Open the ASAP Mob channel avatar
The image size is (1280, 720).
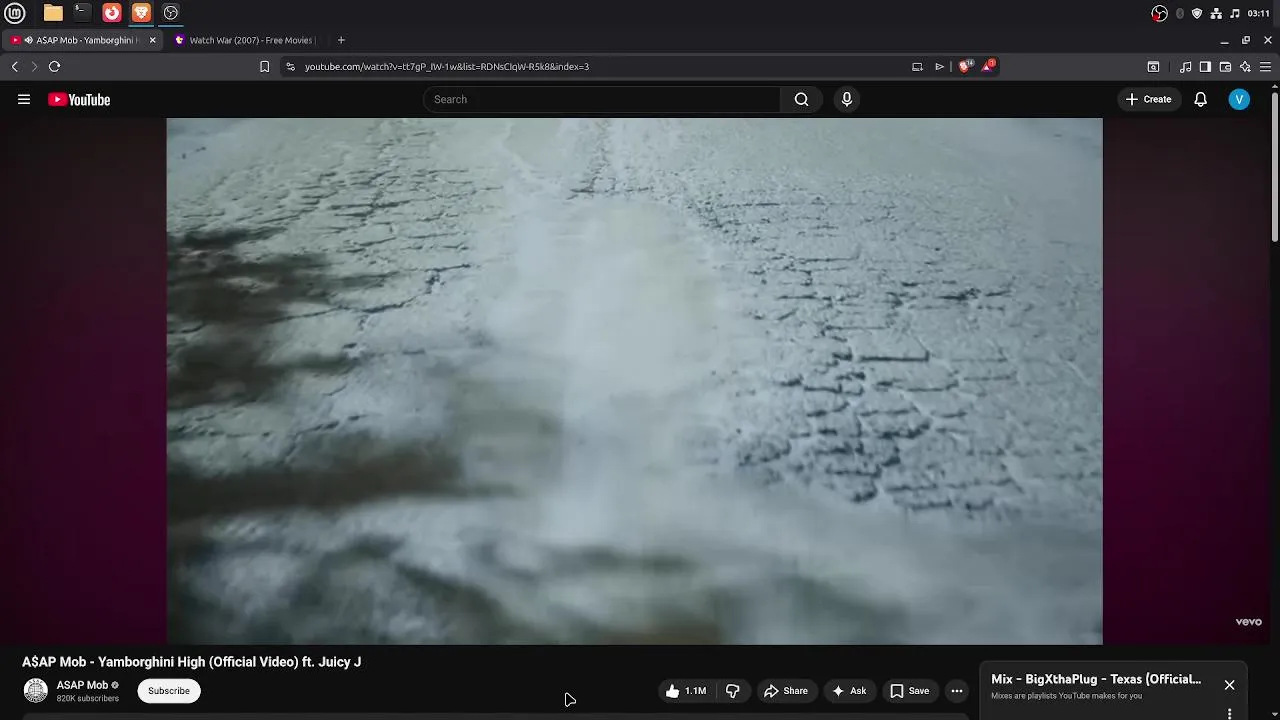[x=36, y=691]
